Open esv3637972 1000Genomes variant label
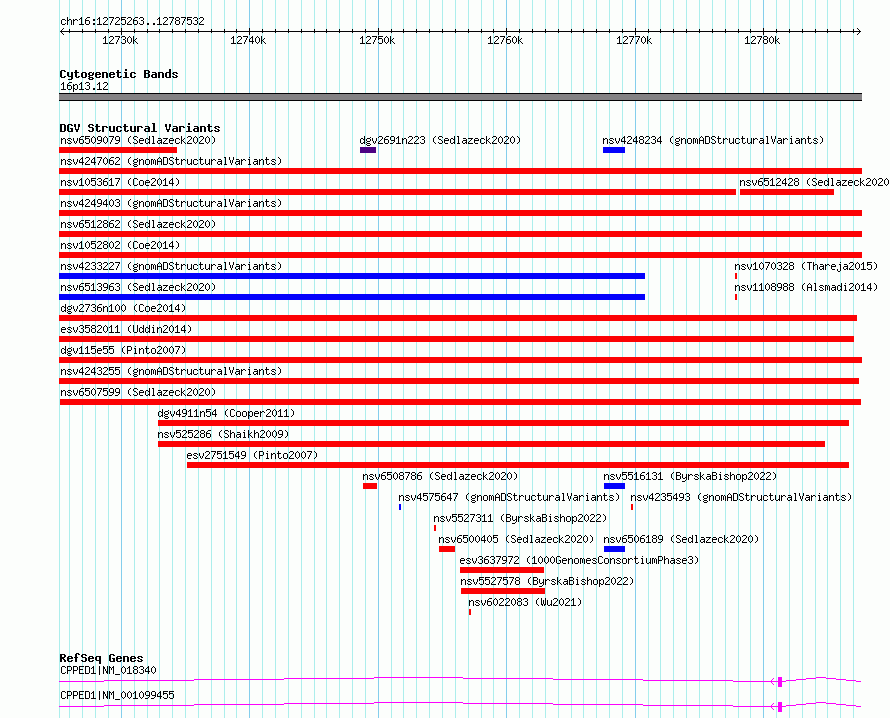Image resolution: width=890 pixels, height=718 pixels. click(580, 560)
